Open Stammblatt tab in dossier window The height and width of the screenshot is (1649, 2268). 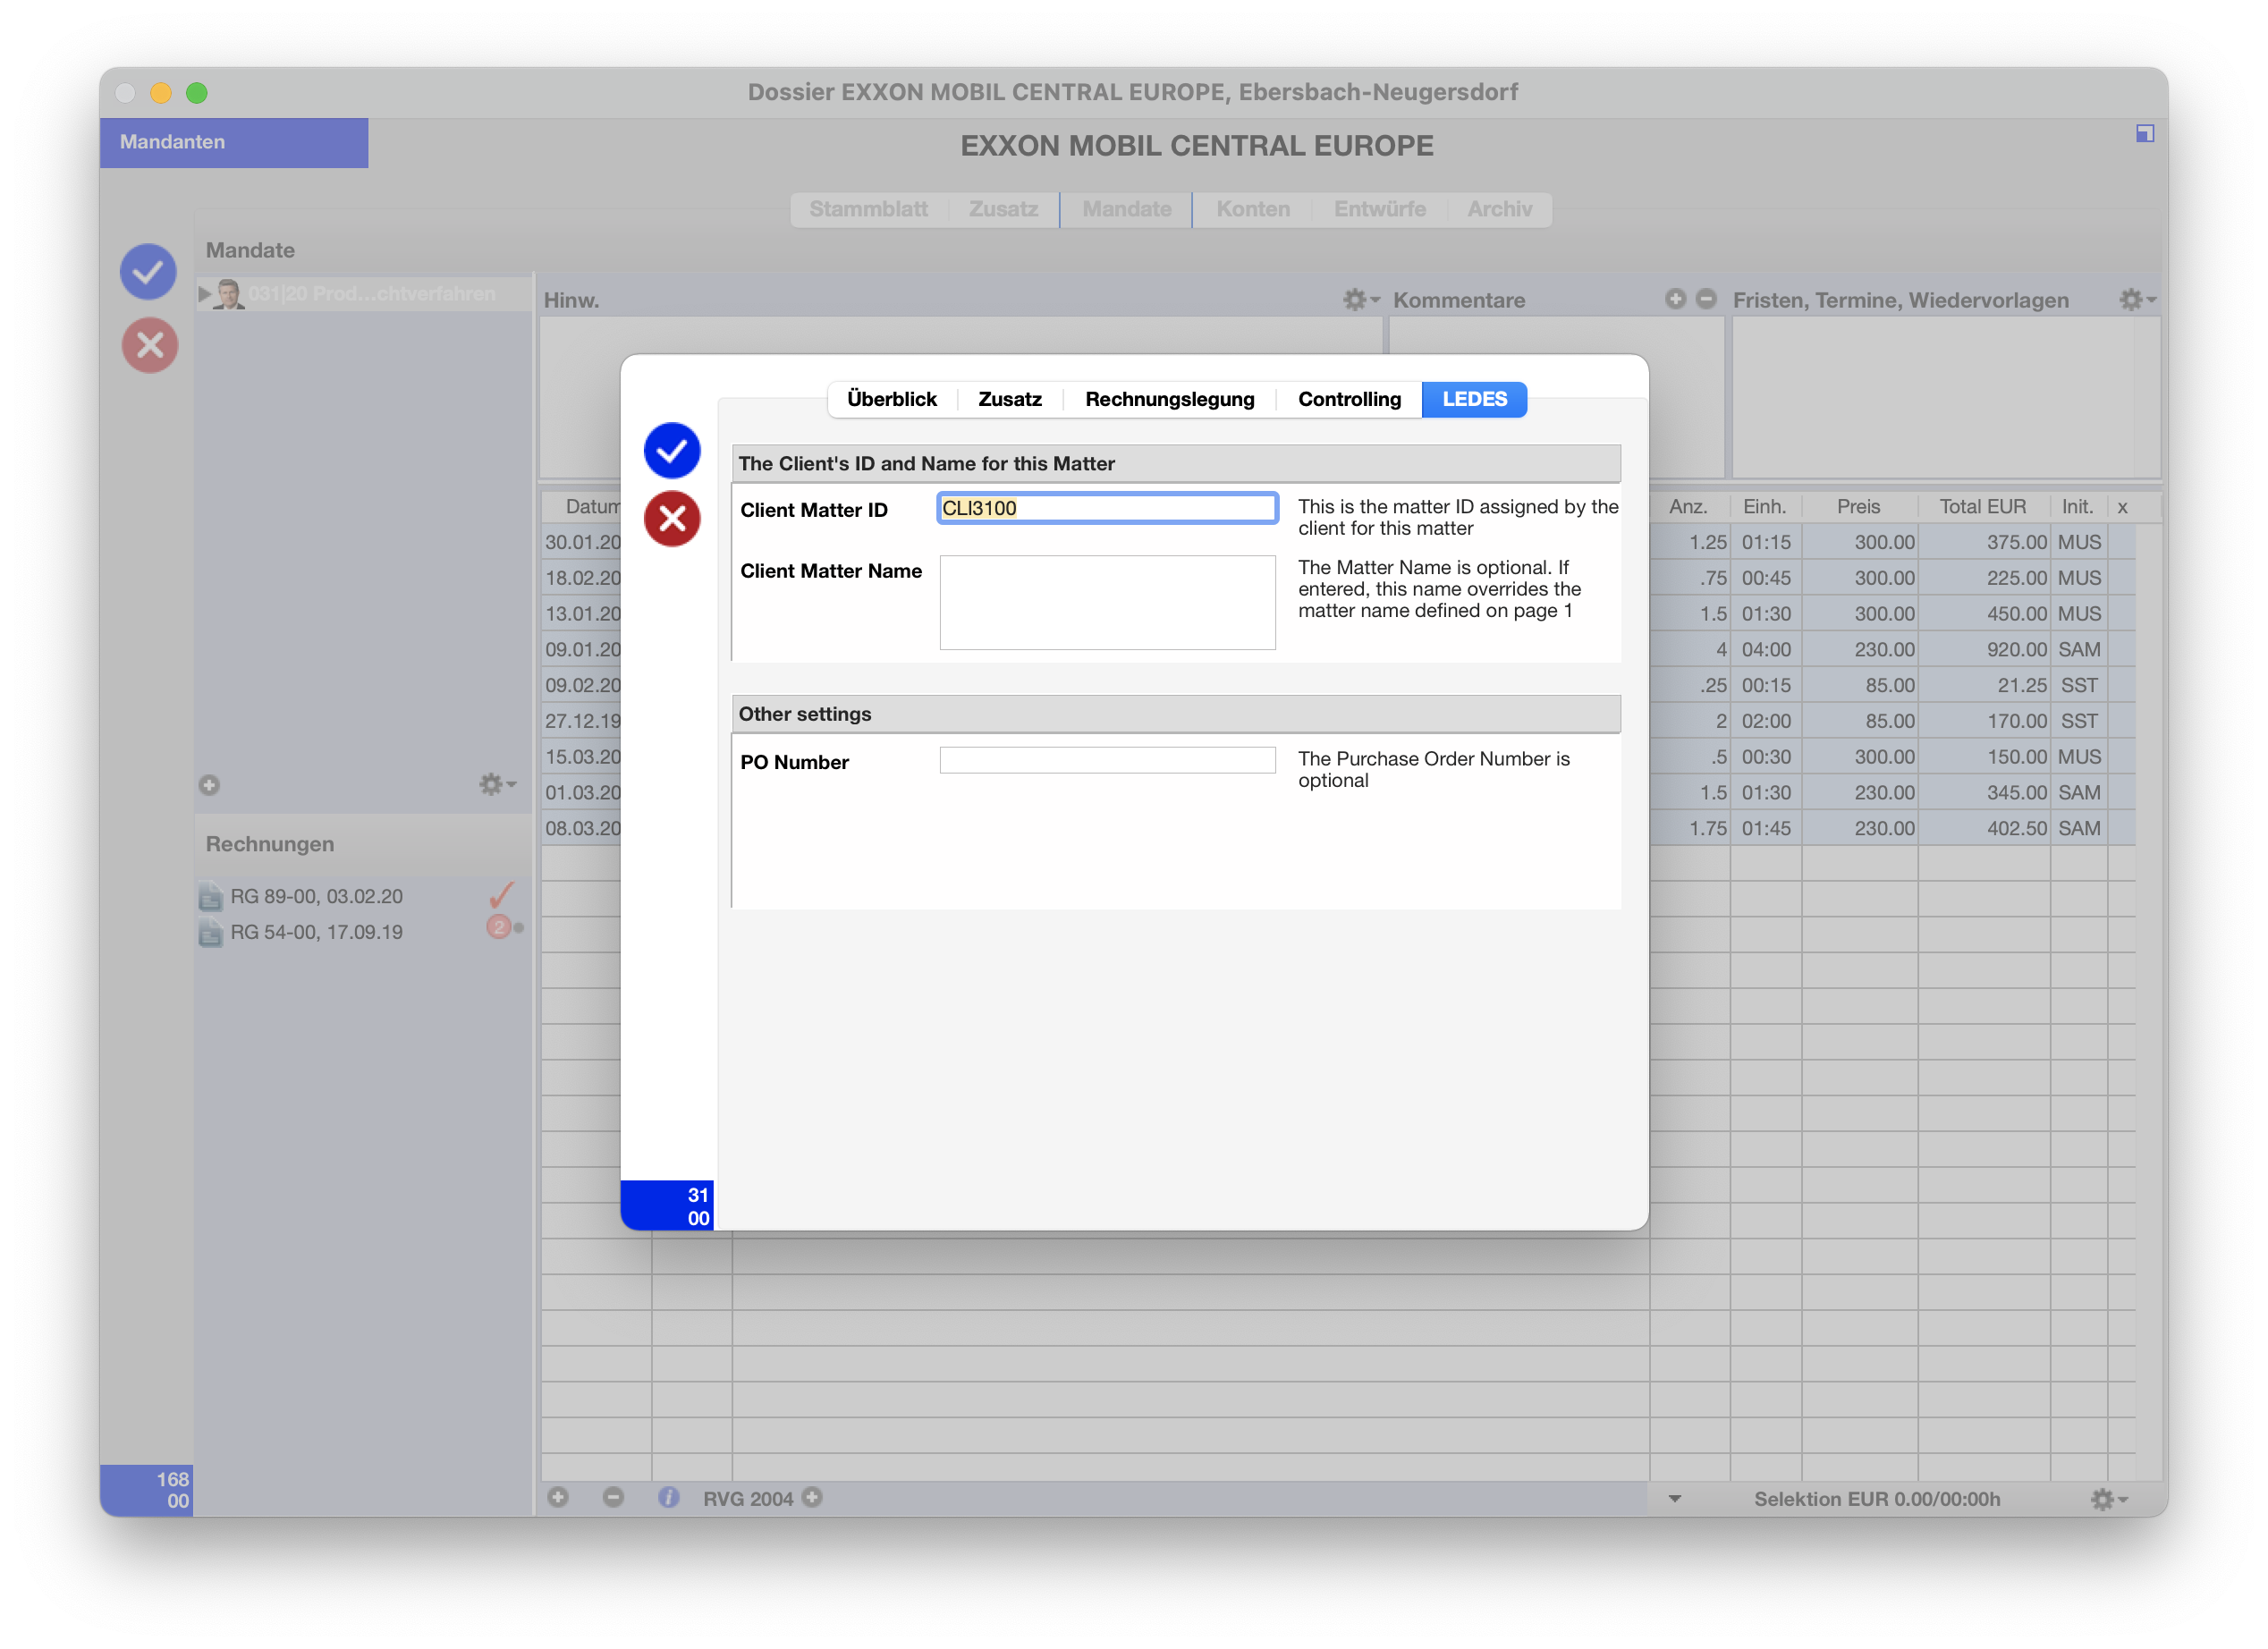click(x=868, y=209)
